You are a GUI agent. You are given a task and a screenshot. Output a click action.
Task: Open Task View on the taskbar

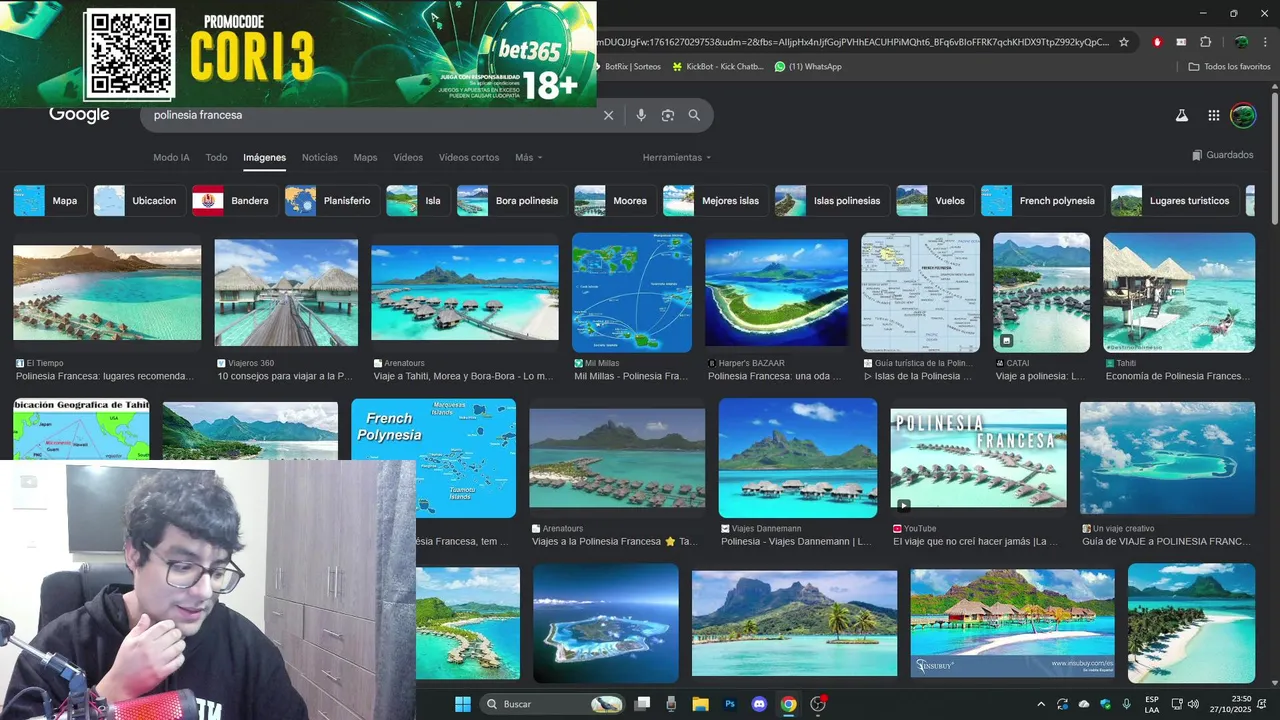(x=643, y=704)
